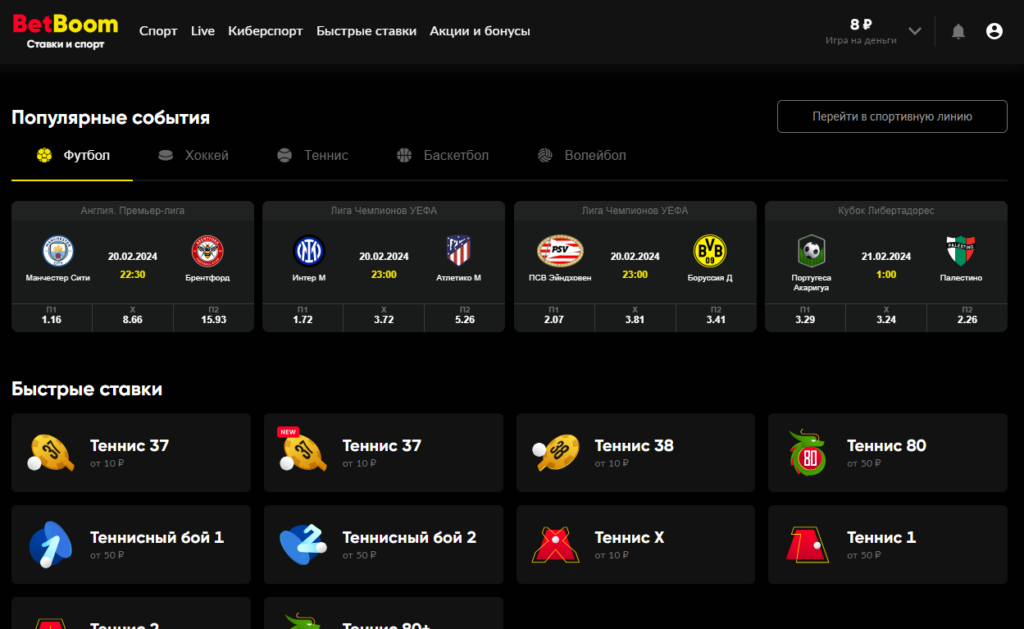Click match date 21.02.2024

[x=886, y=256]
